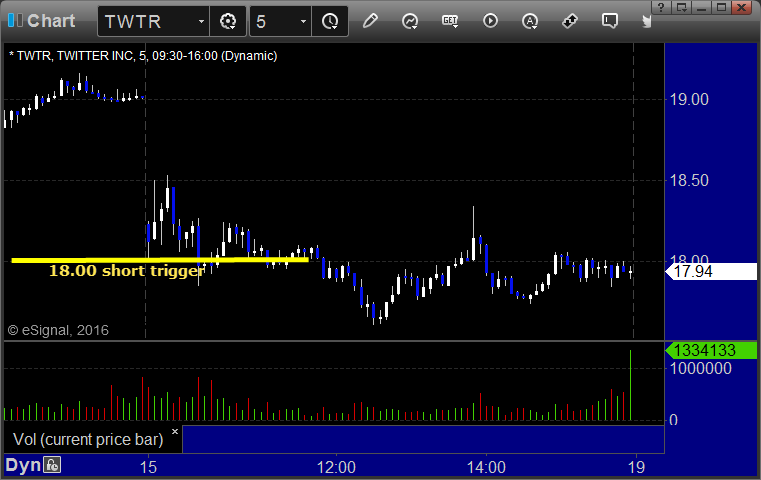This screenshot has height=480, width=761.
Task: Select the Vol (current price bar) label
Action: pos(88,439)
